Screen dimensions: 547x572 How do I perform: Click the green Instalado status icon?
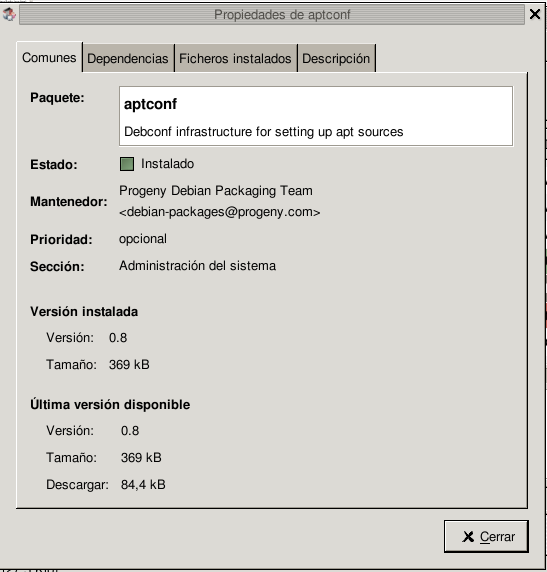pyautogui.click(x=127, y=164)
